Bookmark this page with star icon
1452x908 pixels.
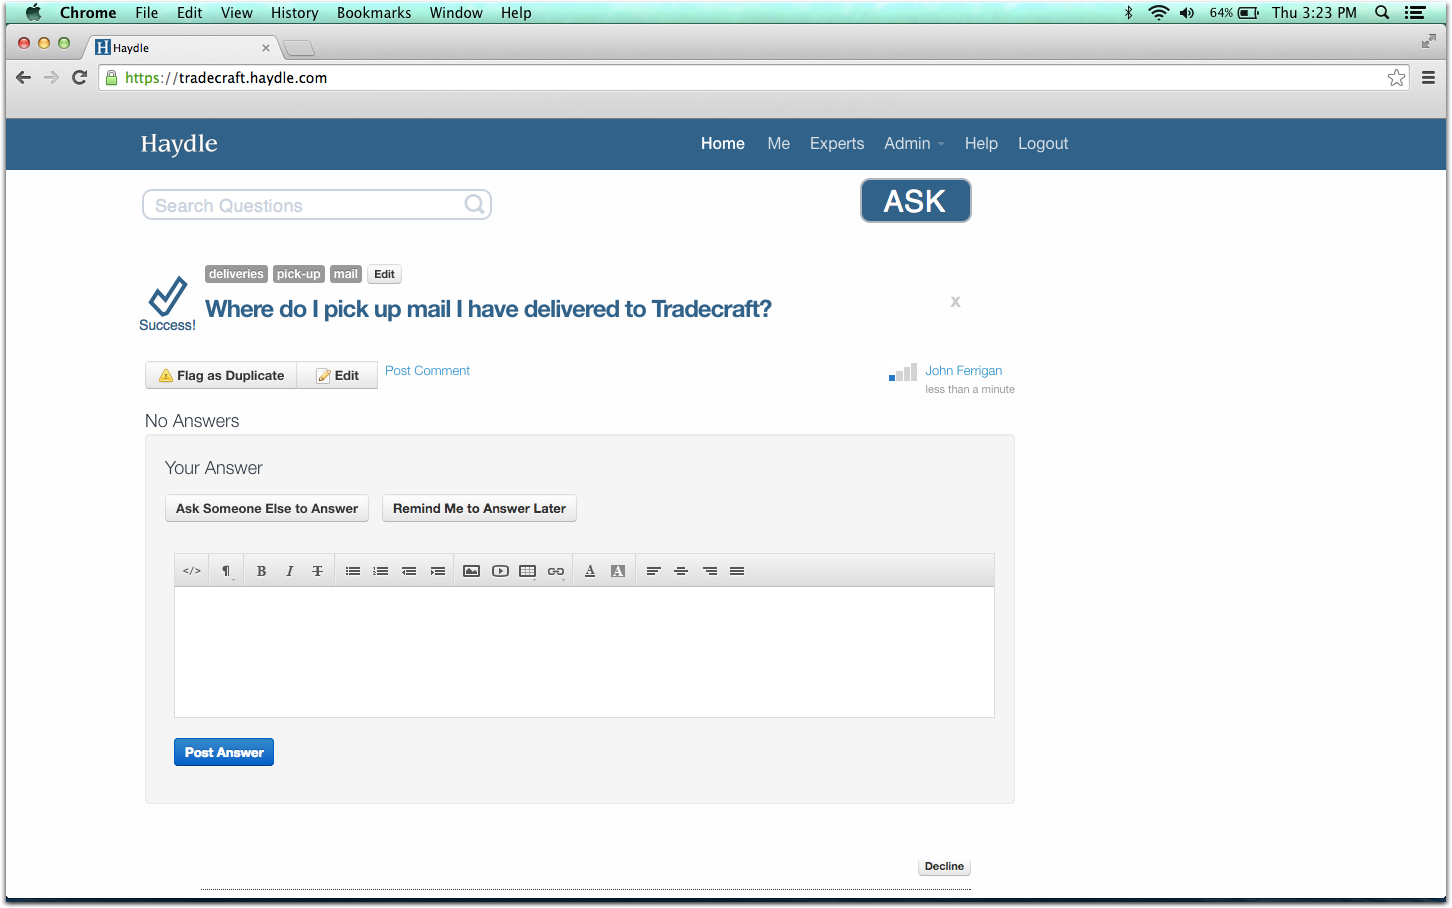point(1397,78)
